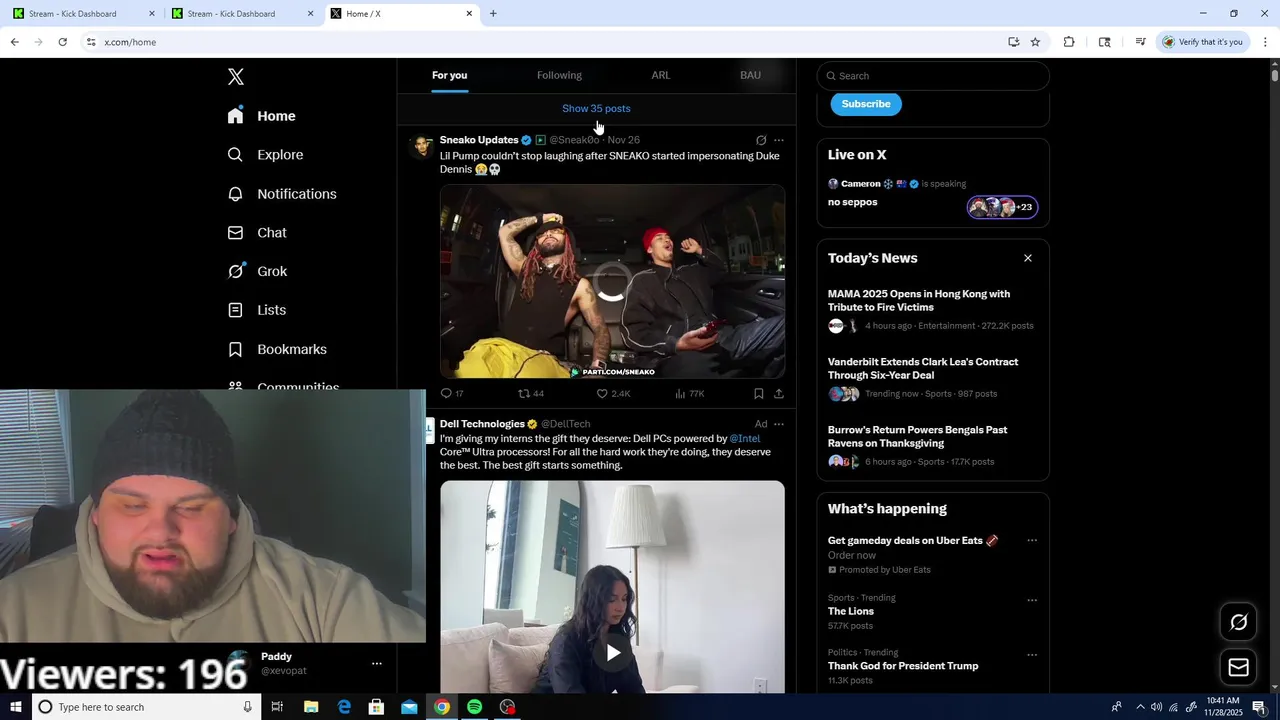The image size is (1280, 720).
Task: Open more options on Sneako Updates post
Action: pos(779,140)
